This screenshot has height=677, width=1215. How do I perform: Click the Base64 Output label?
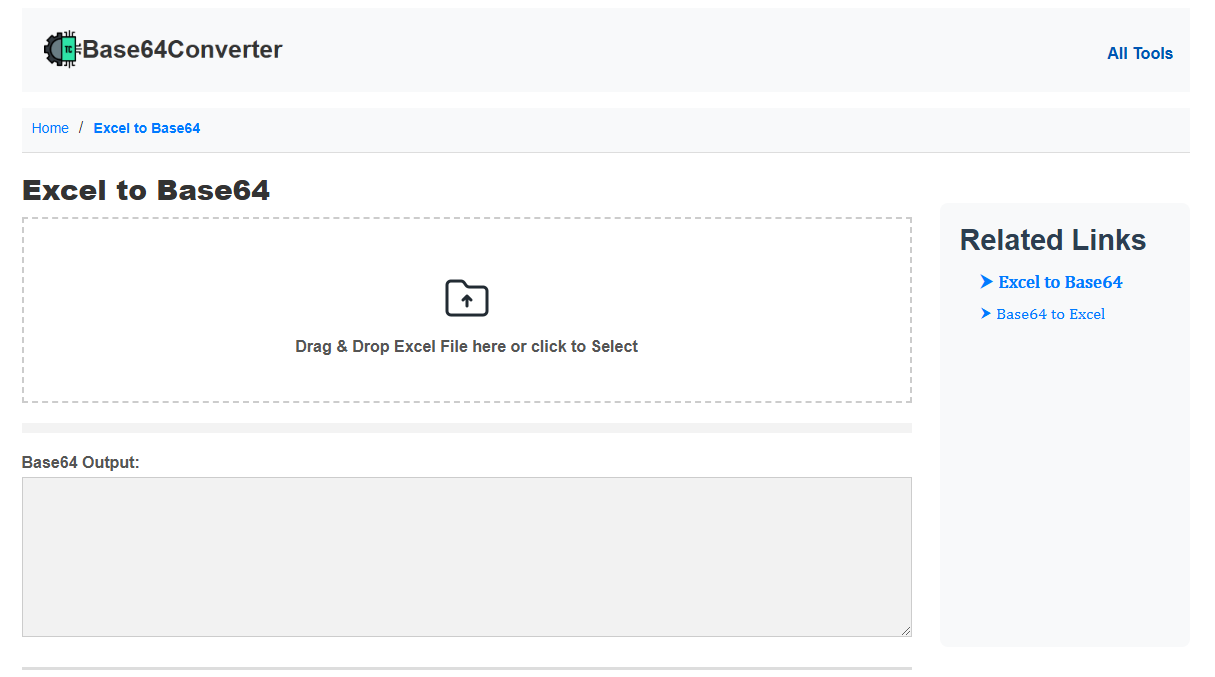[80, 462]
